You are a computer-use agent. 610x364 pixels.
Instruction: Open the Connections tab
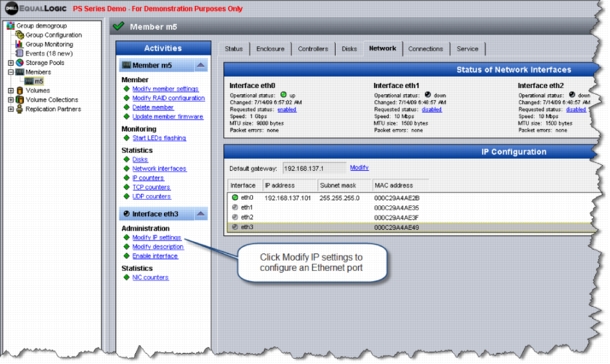pyautogui.click(x=425, y=49)
